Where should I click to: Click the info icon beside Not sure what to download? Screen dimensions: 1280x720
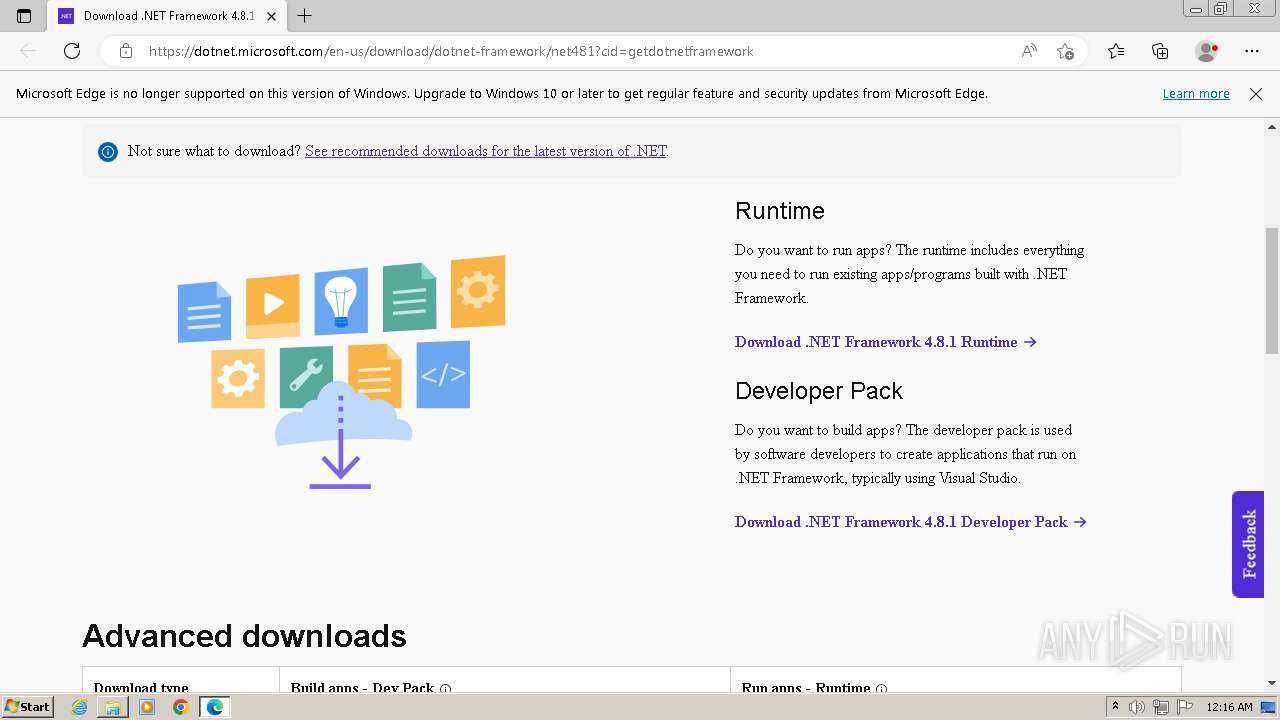(108, 152)
